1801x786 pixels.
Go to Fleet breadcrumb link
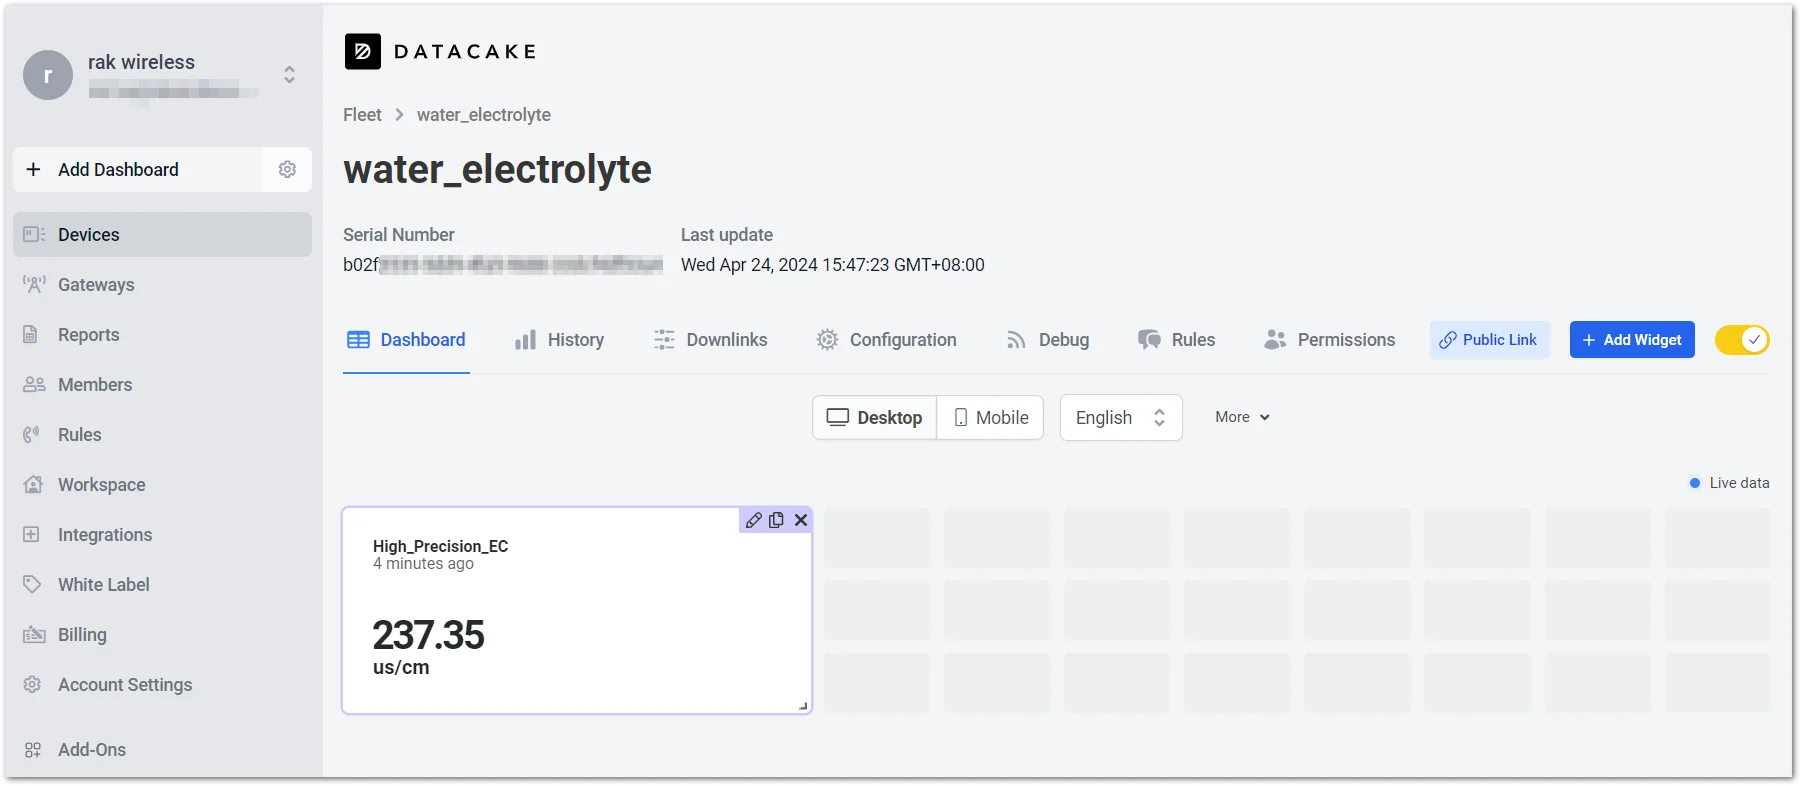pos(362,115)
